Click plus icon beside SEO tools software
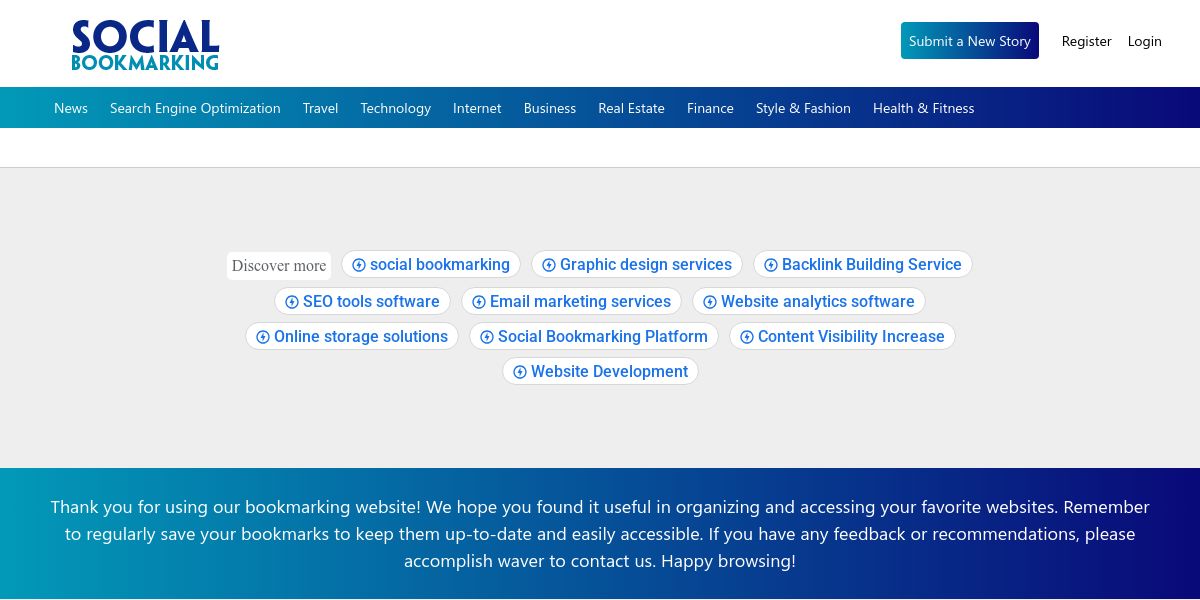 pyautogui.click(x=292, y=302)
